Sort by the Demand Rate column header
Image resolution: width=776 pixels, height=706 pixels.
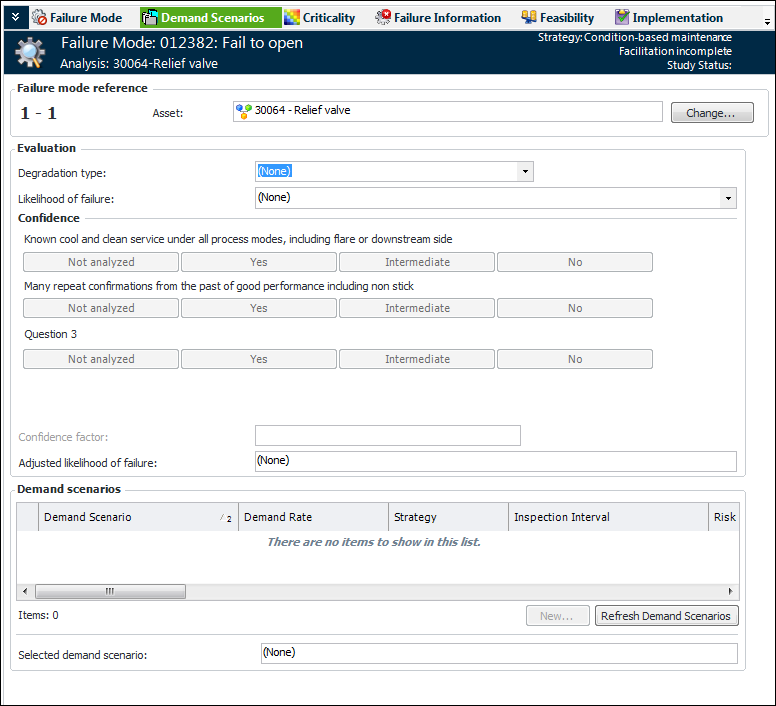click(x=313, y=517)
